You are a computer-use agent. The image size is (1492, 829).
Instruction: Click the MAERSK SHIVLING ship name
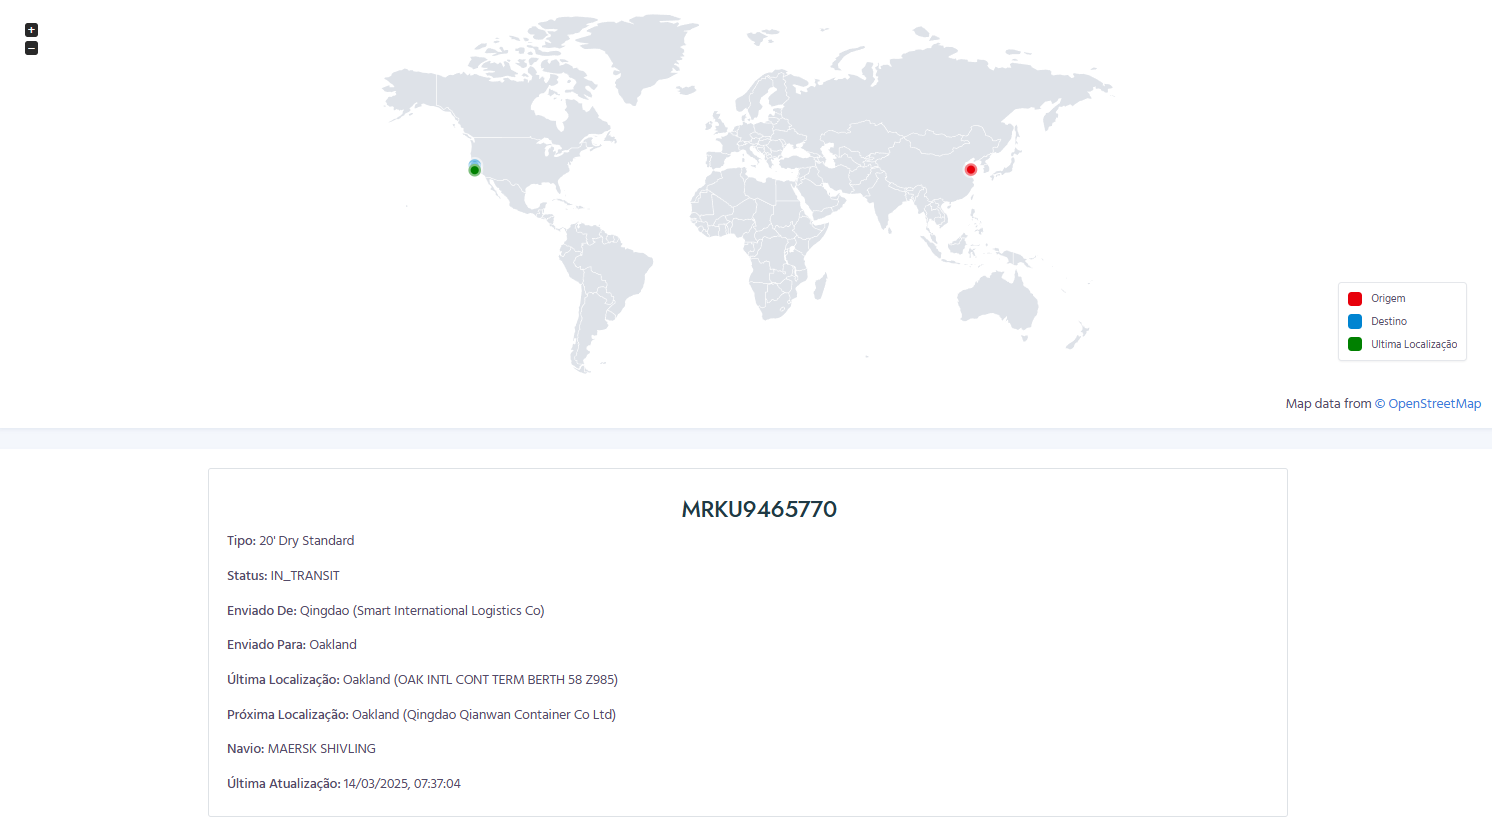pyautogui.click(x=322, y=749)
